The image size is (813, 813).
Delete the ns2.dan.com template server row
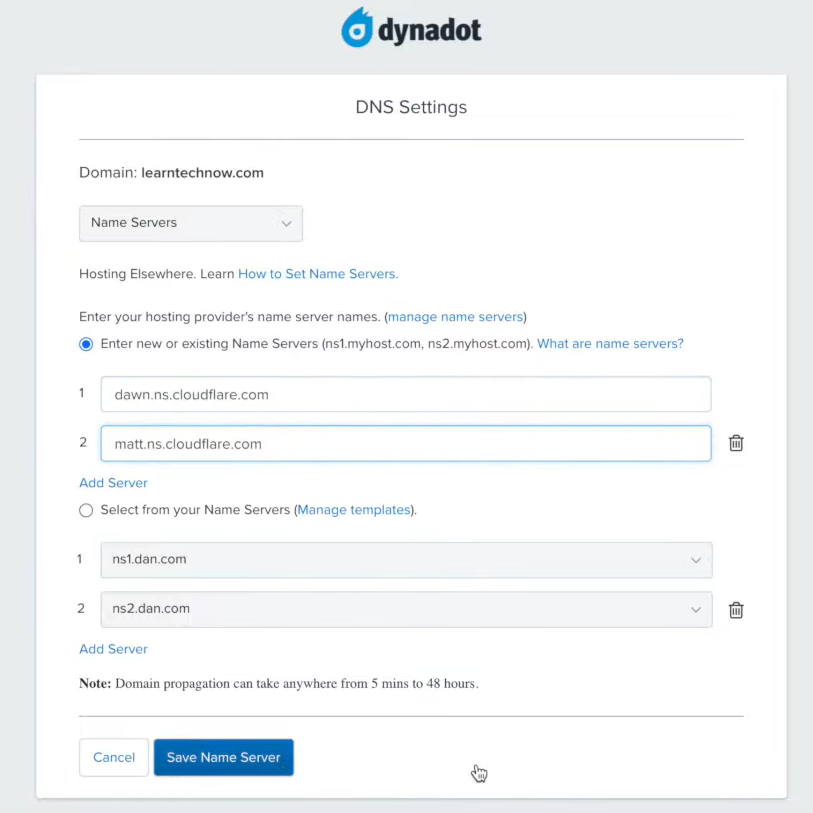coord(736,610)
